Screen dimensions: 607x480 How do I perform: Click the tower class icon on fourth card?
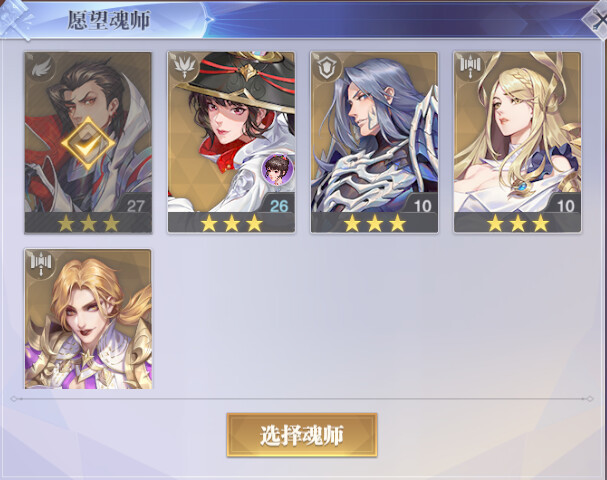[x=470, y=67]
